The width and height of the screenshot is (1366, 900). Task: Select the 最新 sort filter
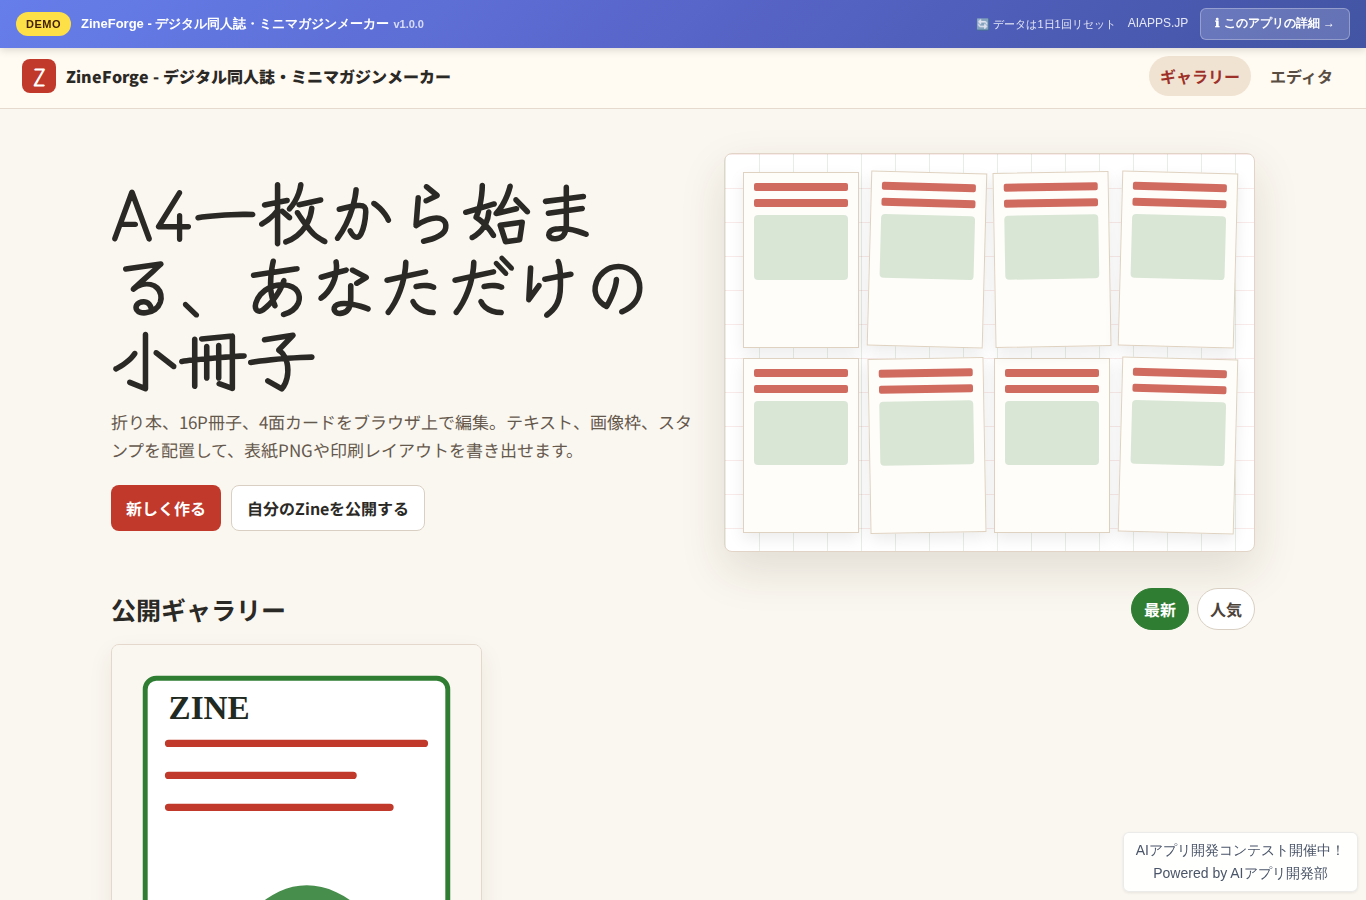coord(1160,609)
